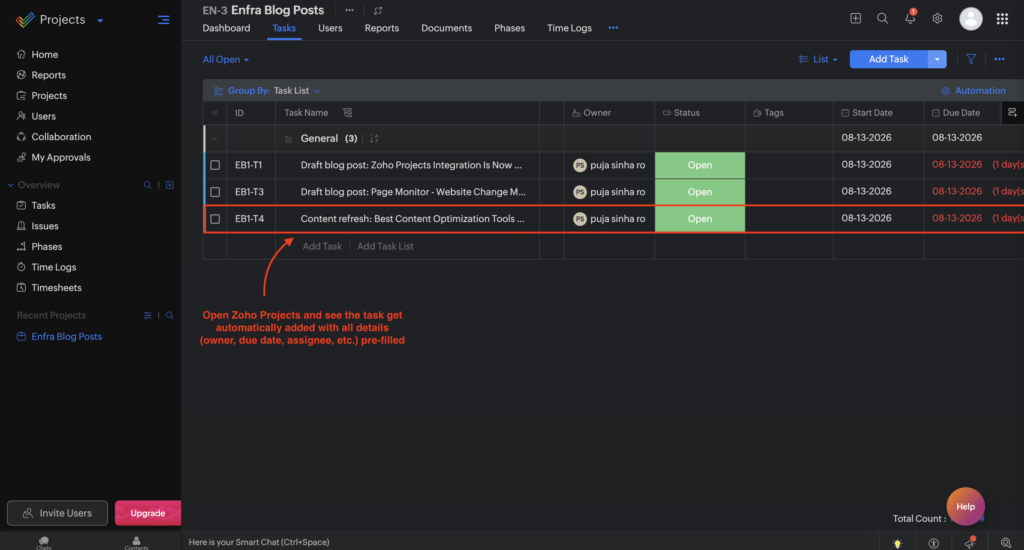Check the EB1-T1 task checkbox
This screenshot has width=1024, height=550.
(215, 165)
